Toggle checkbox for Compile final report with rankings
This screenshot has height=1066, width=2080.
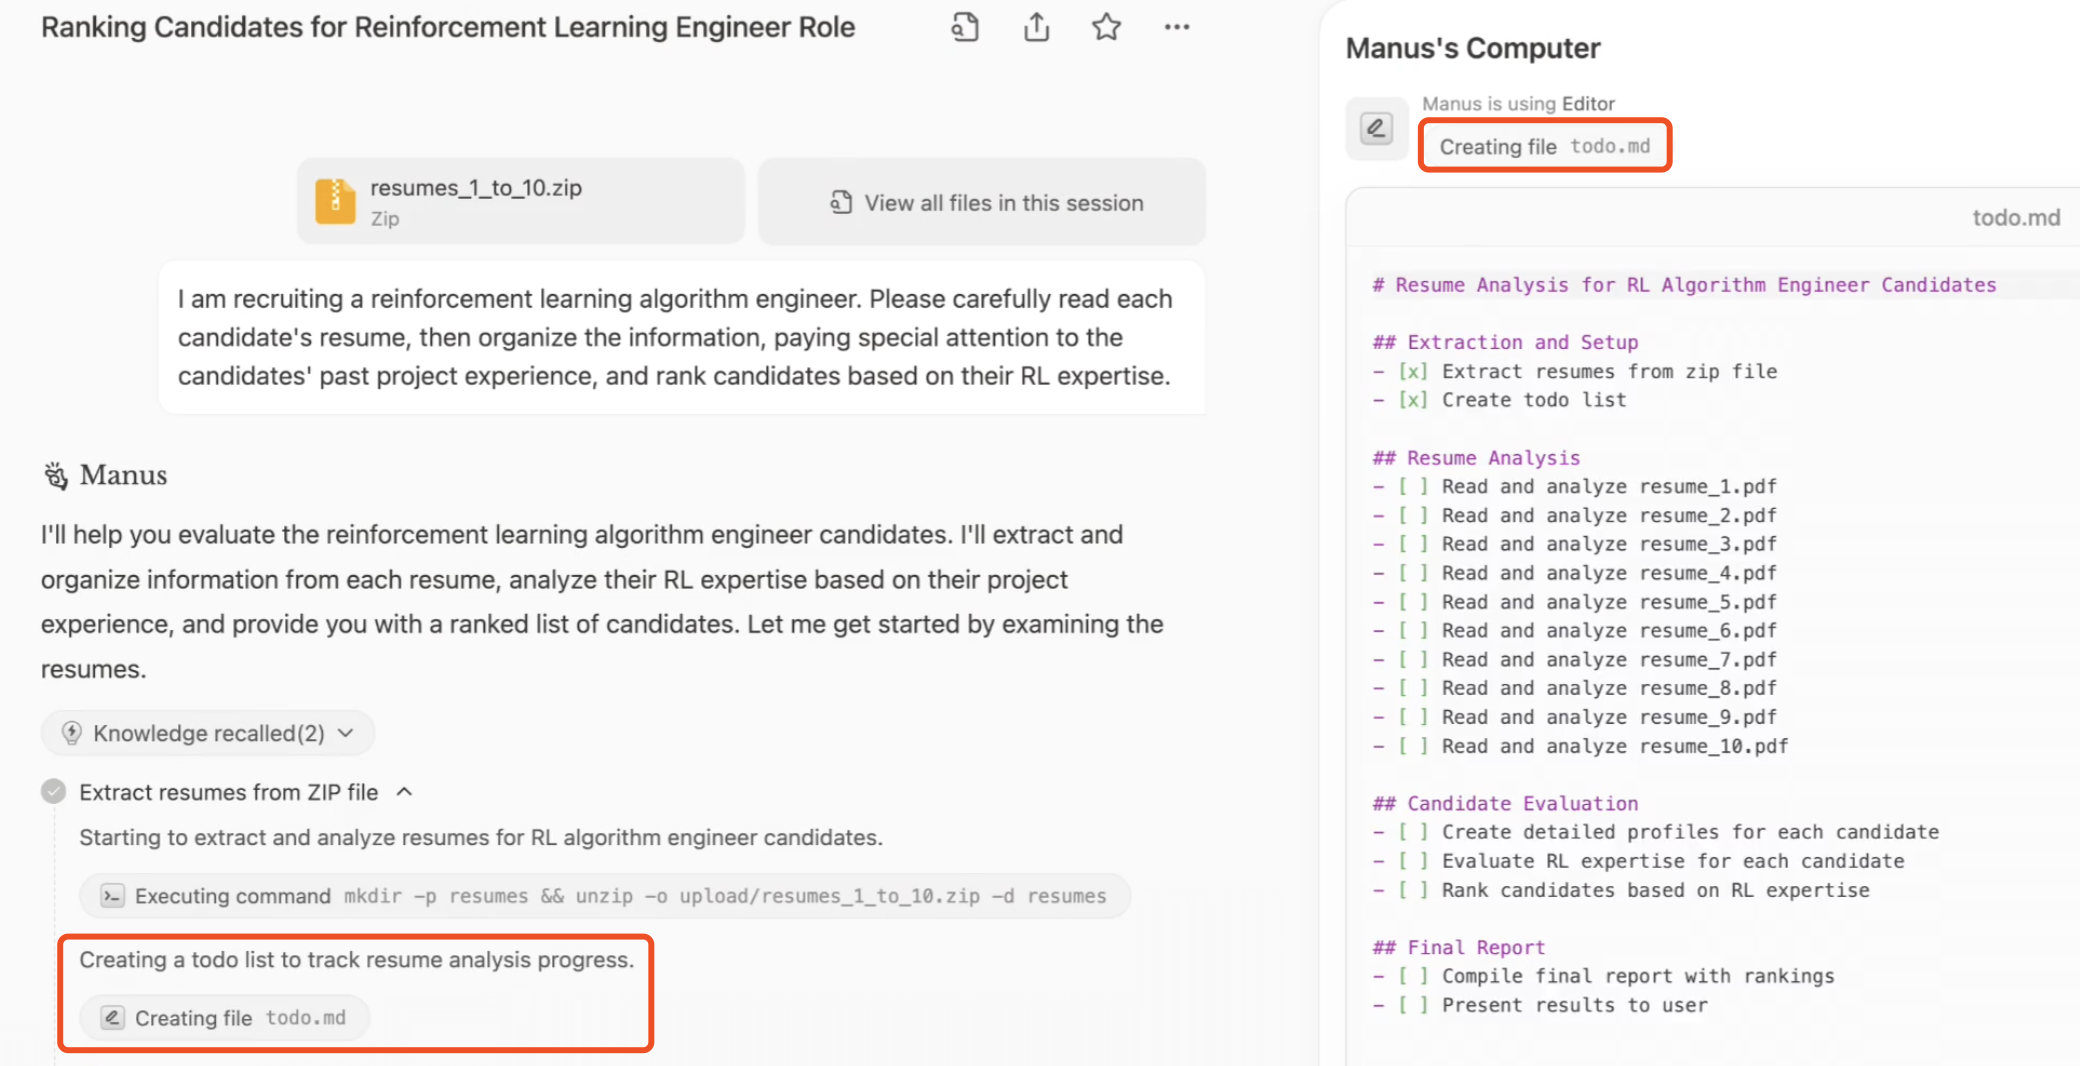click(1413, 977)
